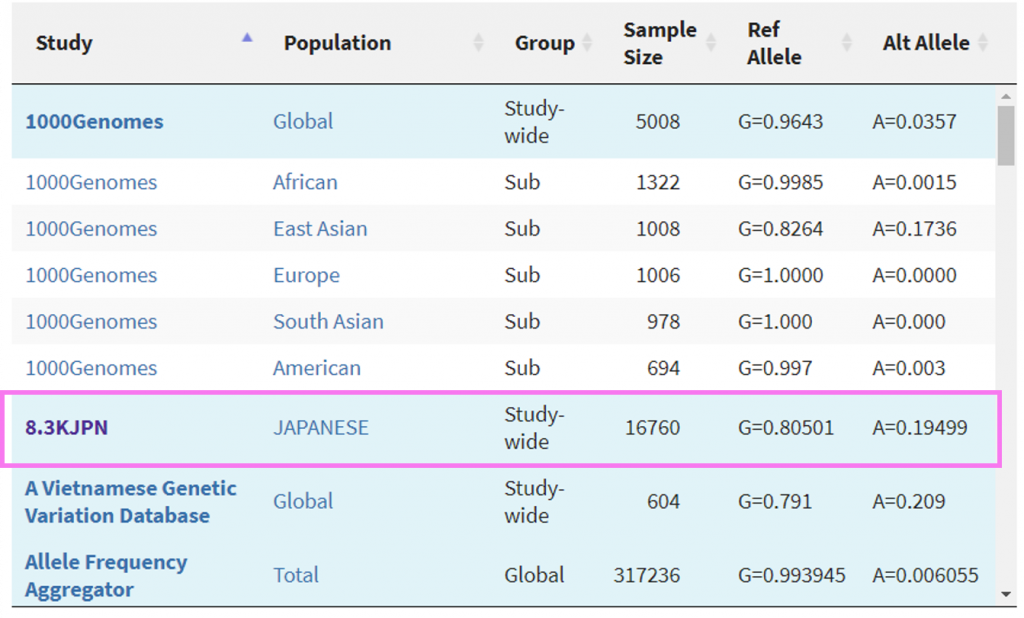The height and width of the screenshot is (618, 1024).
Task: Sort table by Study column arrow
Action: 247,38
